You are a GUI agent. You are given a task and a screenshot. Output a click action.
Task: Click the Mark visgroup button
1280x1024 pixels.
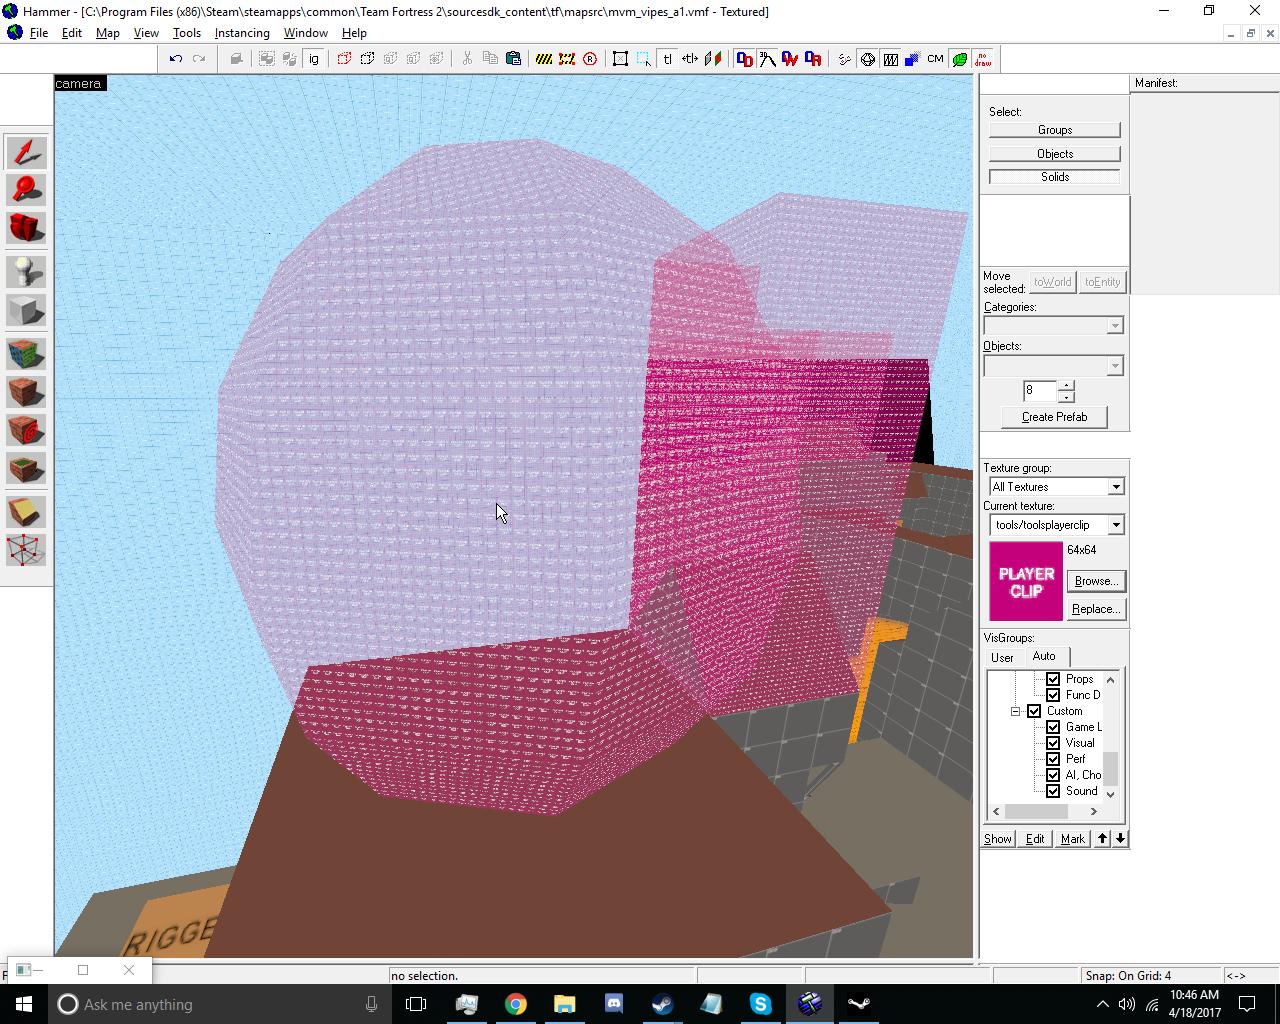click(1073, 839)
